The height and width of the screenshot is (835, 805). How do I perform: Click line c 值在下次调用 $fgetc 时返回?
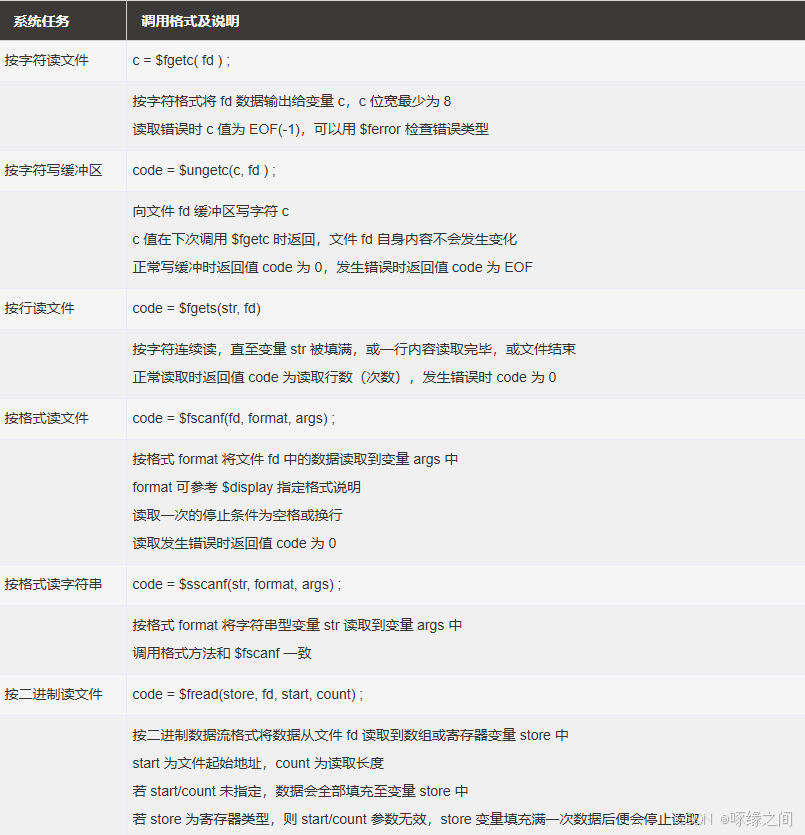[324, 240]
